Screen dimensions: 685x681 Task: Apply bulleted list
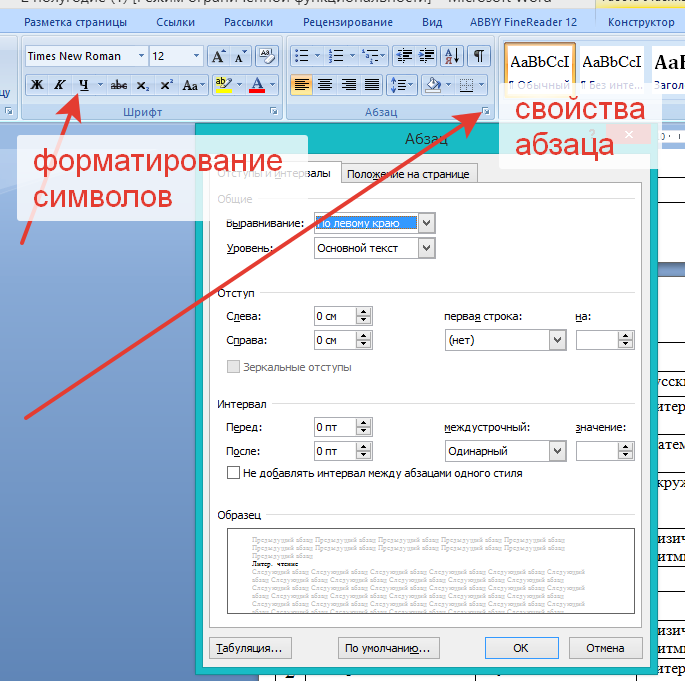[301, 56]
